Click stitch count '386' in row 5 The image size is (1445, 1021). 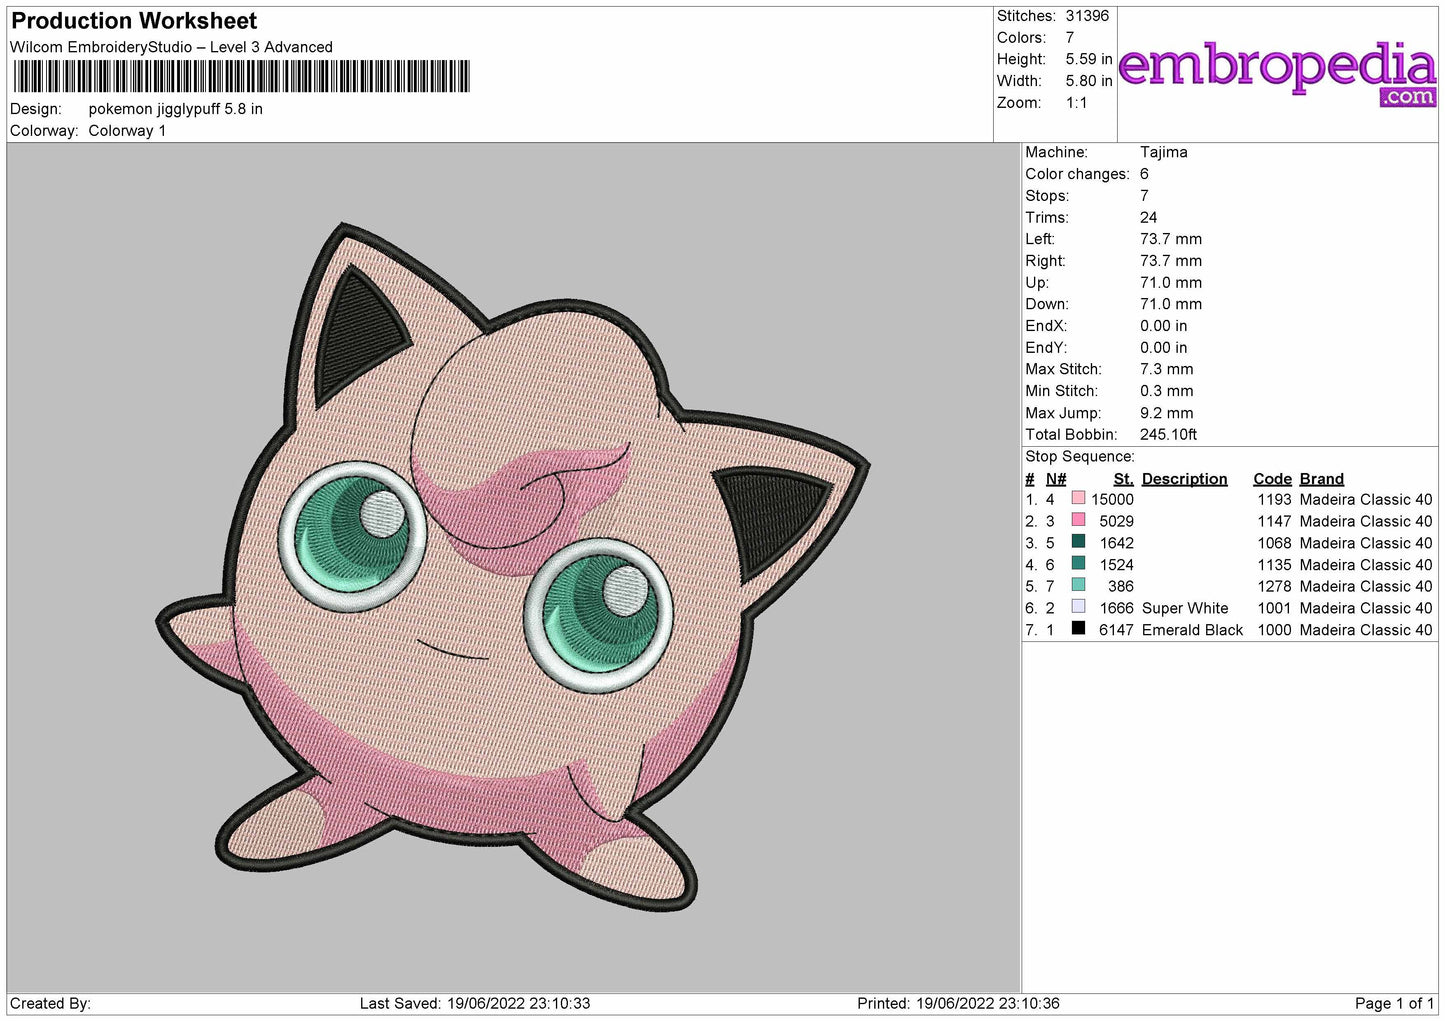pos(1120,587)
